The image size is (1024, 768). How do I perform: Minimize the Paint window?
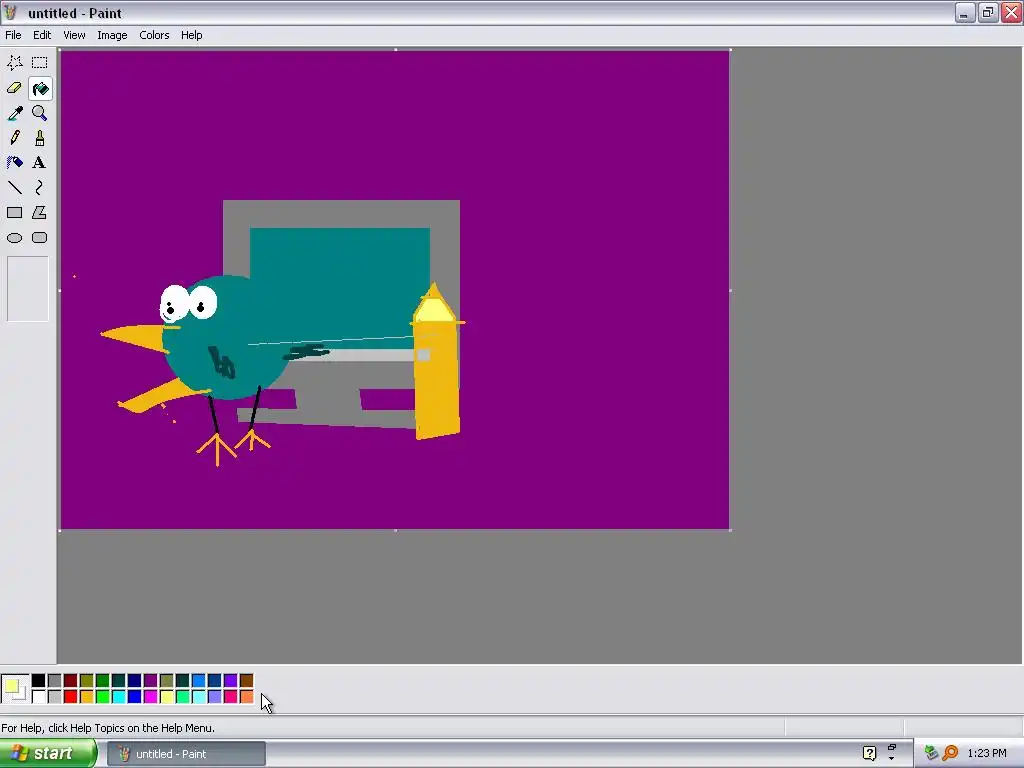[x=965, y=12]
